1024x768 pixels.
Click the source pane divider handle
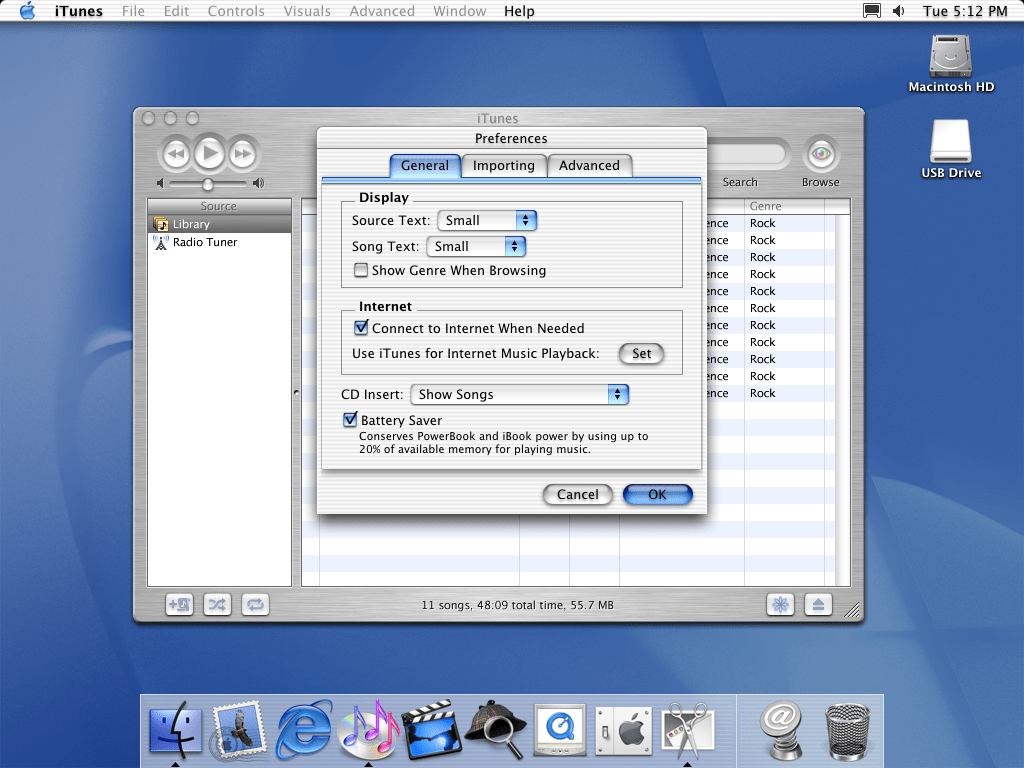pyautogui.click(x=296, y=392)
